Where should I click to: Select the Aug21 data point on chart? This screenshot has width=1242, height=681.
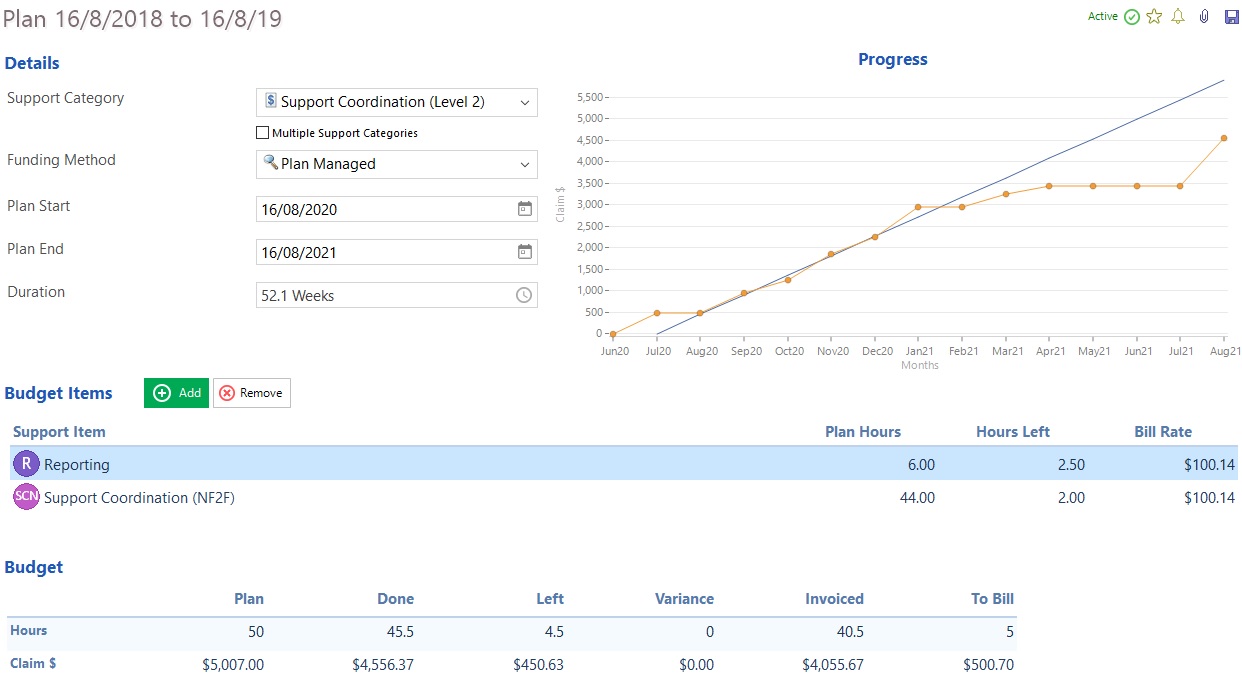[1224, 138]
